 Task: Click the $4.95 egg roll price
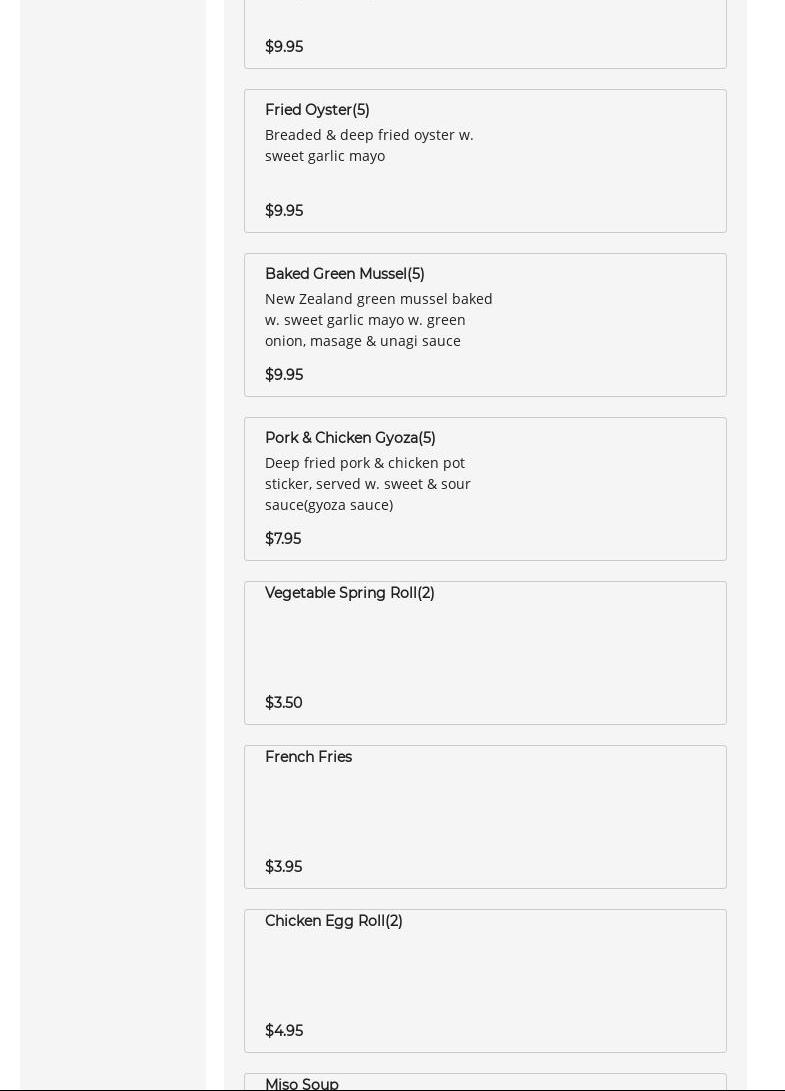coord(284,1031)
